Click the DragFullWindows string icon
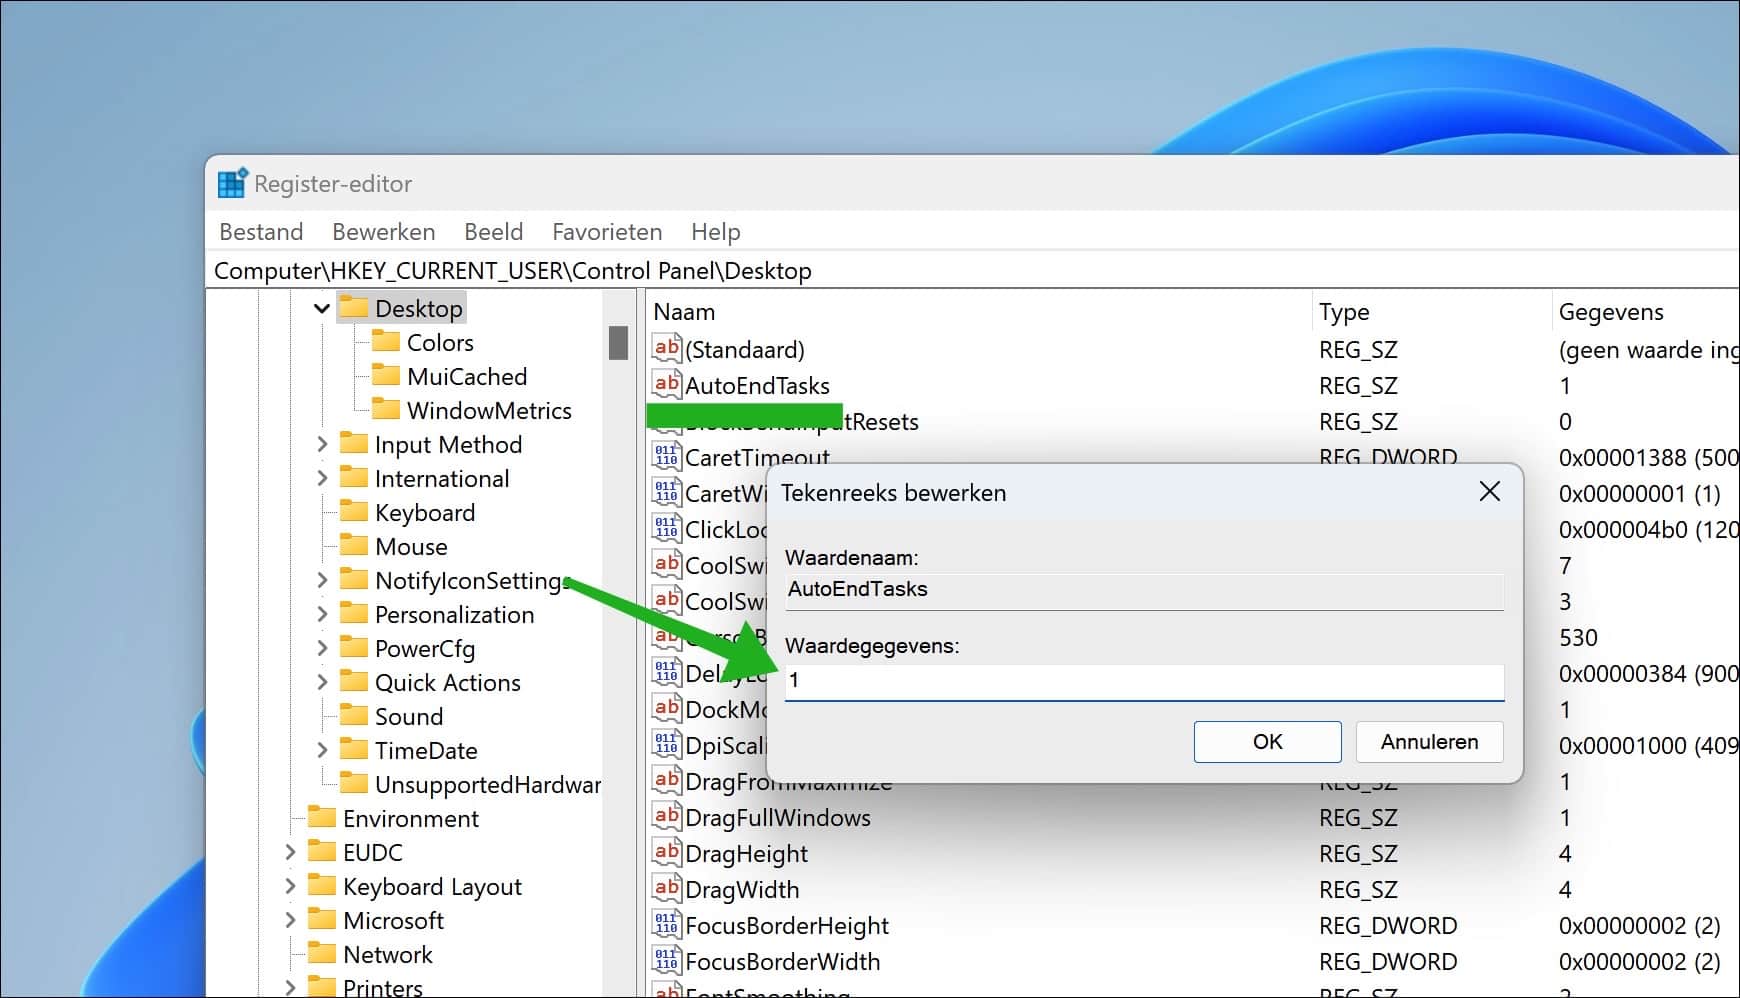This screenshot has width=1740, height=998. [x=666, y=817]
